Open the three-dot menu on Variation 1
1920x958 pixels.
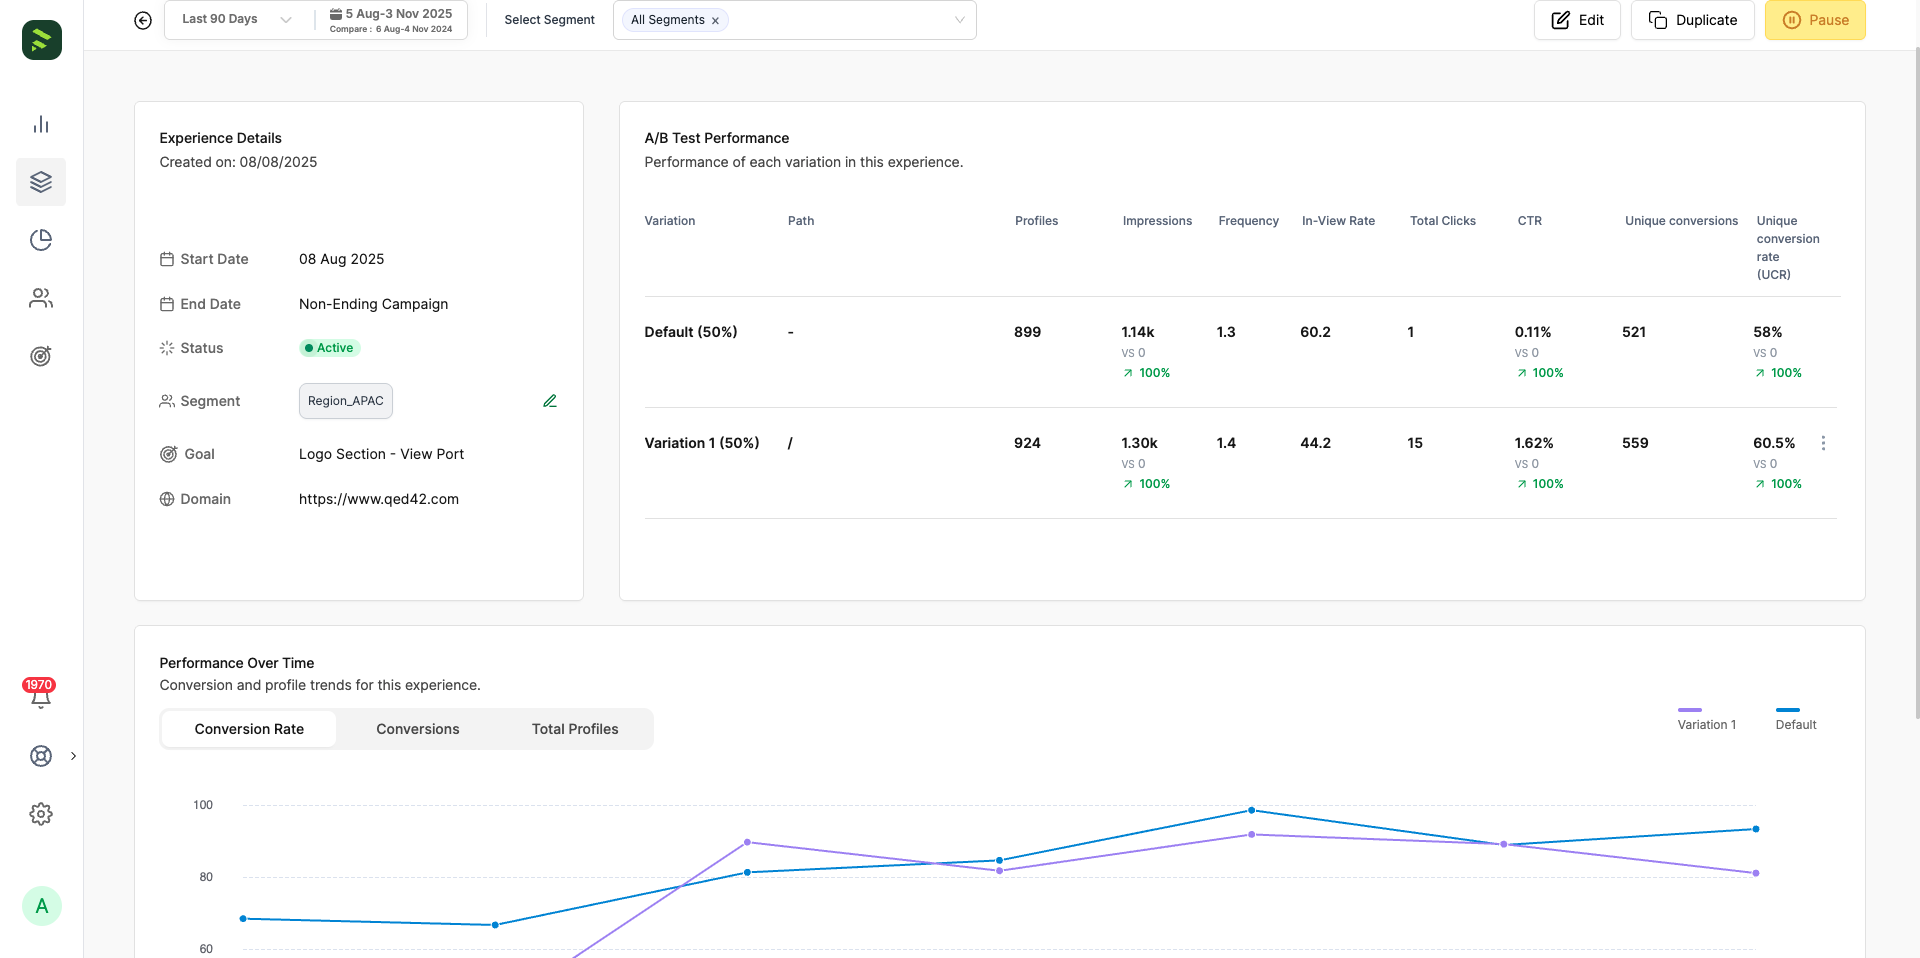(1823, 443)
